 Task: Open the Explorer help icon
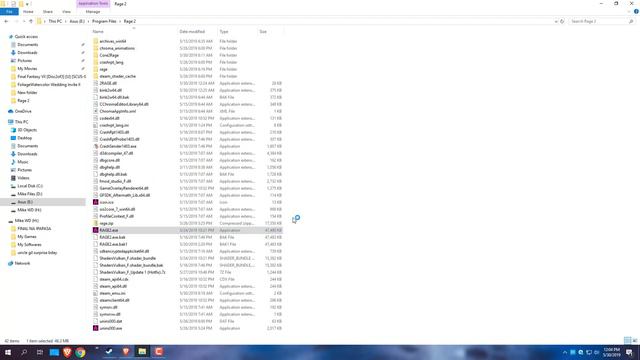(x=636, y=12)
